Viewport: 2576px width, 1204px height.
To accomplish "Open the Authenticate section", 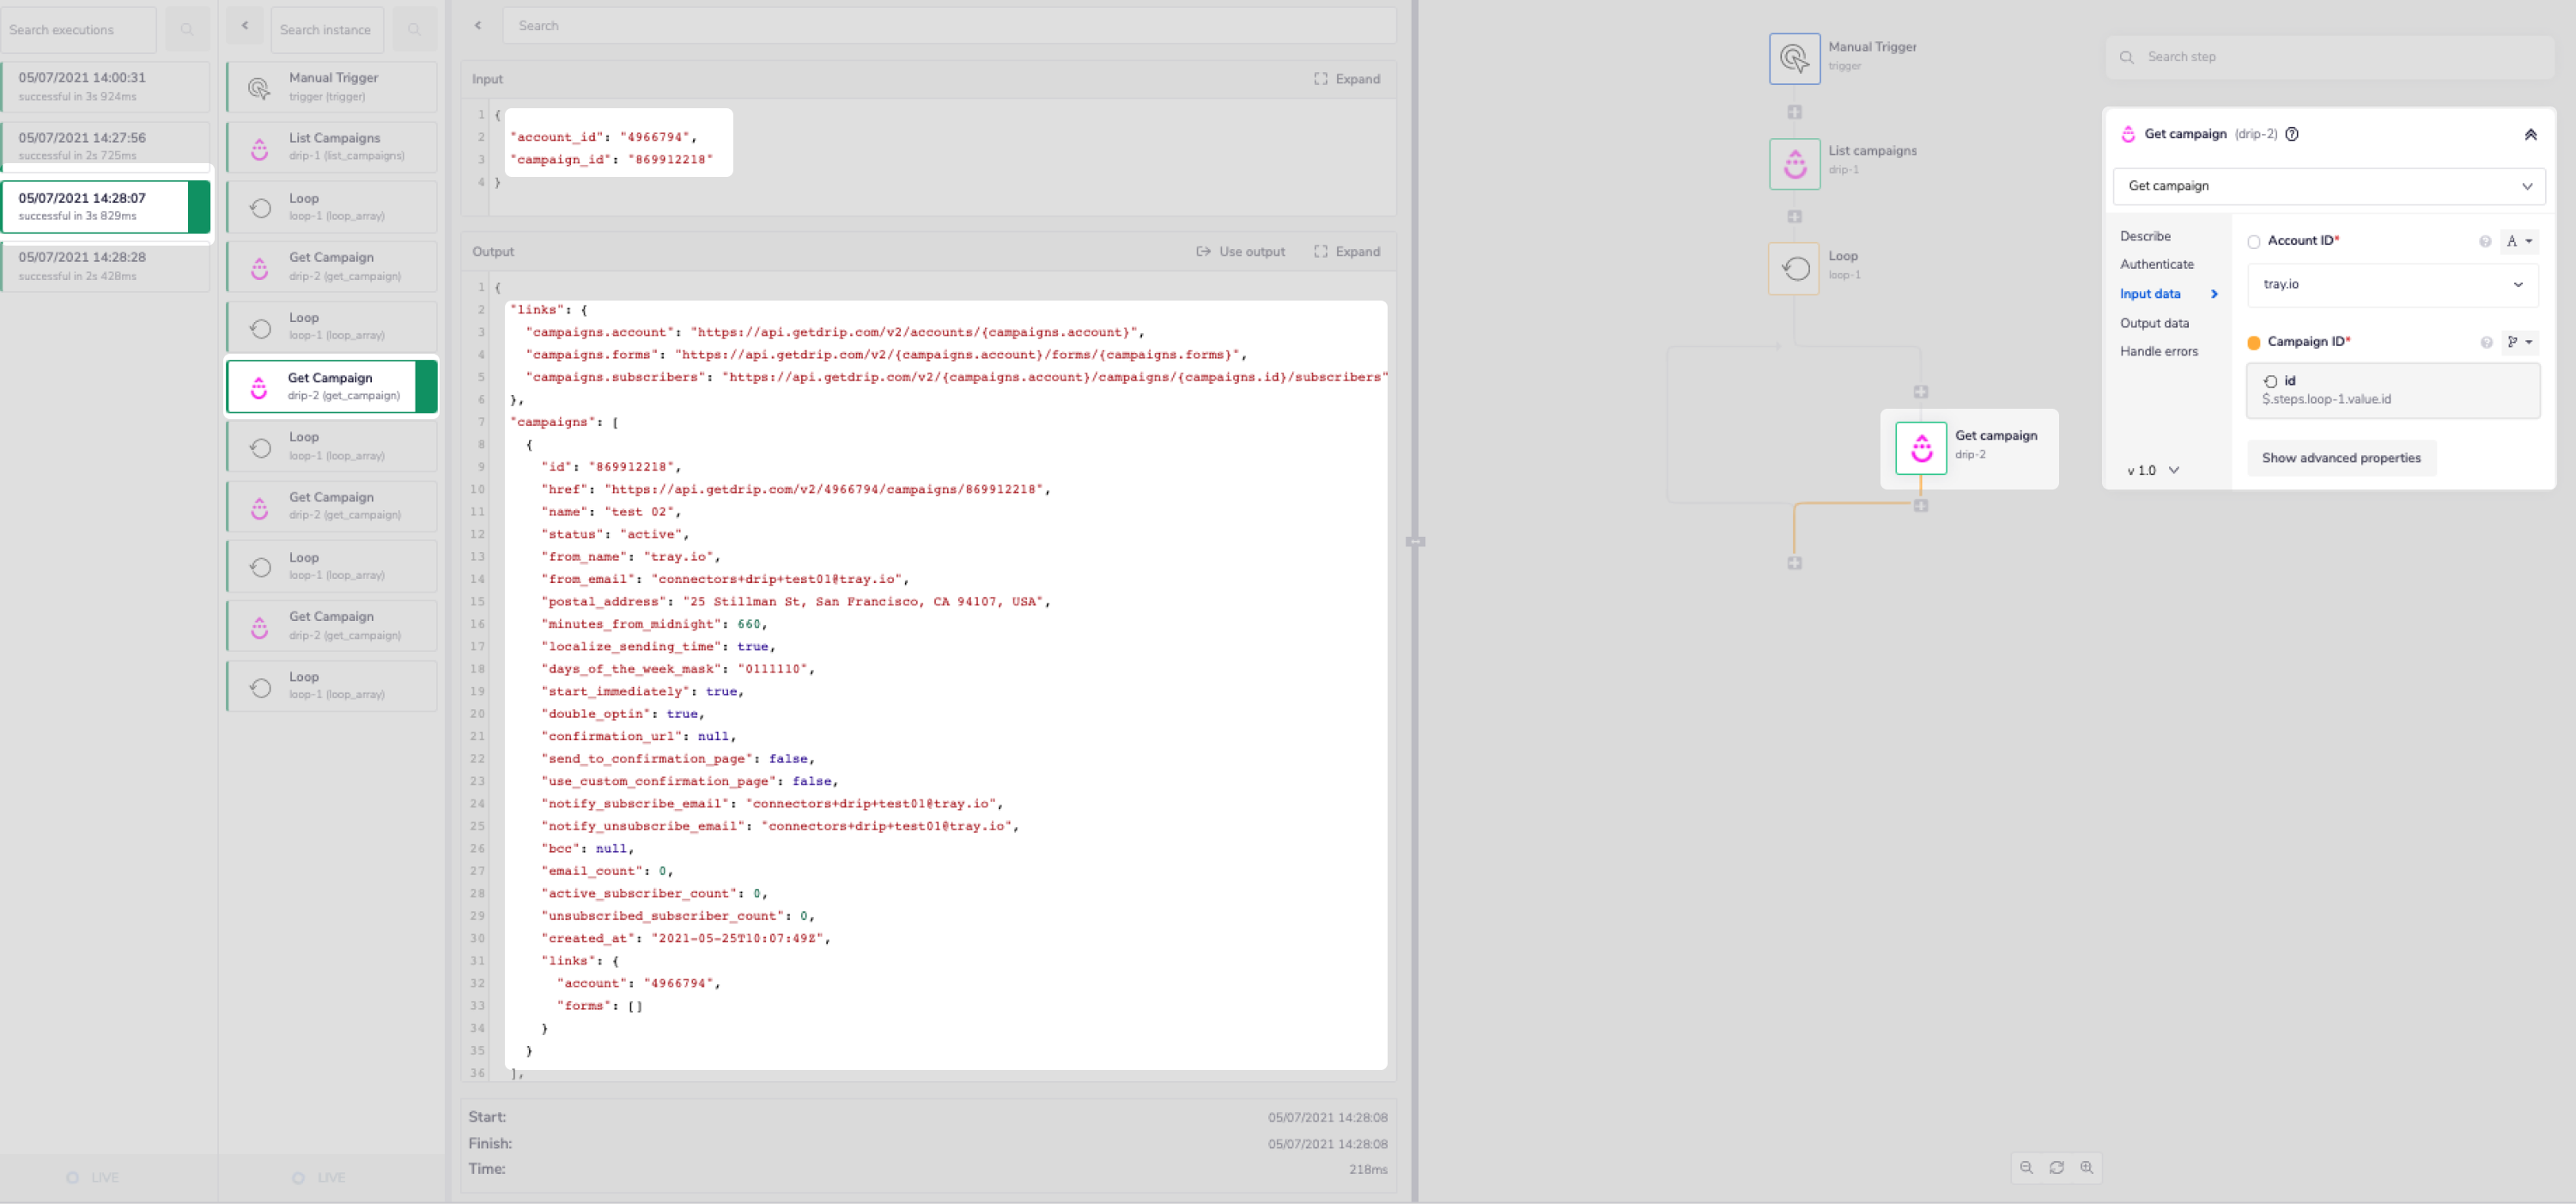I will coord(2157,264).
